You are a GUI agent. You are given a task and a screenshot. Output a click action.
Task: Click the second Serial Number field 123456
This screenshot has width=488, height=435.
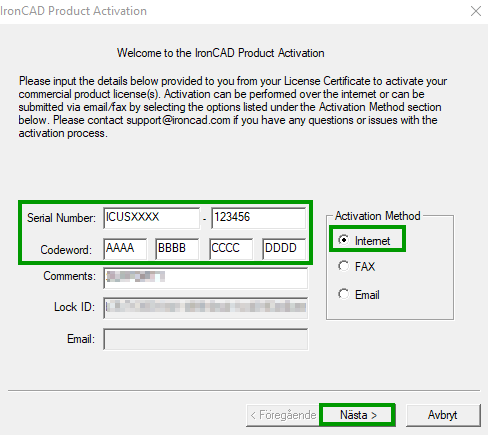pyautogui.click(x=258, y=218)
